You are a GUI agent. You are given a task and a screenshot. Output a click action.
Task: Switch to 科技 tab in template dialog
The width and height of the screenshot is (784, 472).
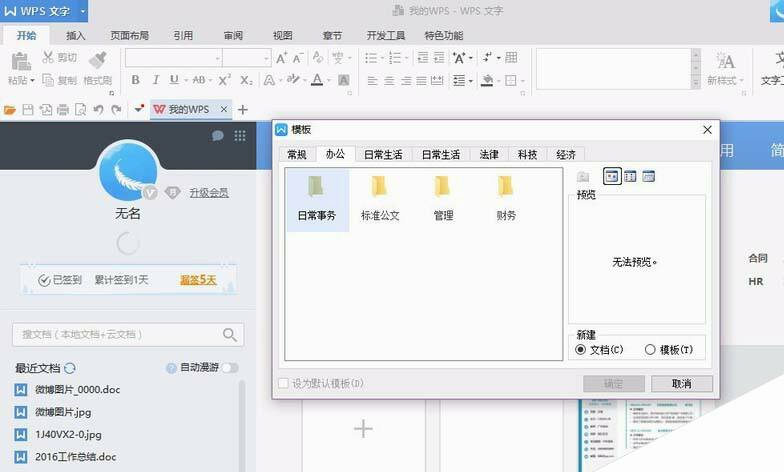[x=528, y=154]
